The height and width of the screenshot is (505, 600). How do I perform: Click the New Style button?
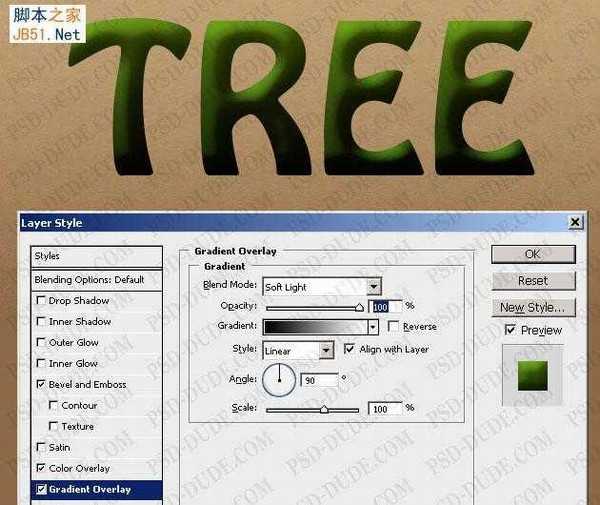[533, 308]
